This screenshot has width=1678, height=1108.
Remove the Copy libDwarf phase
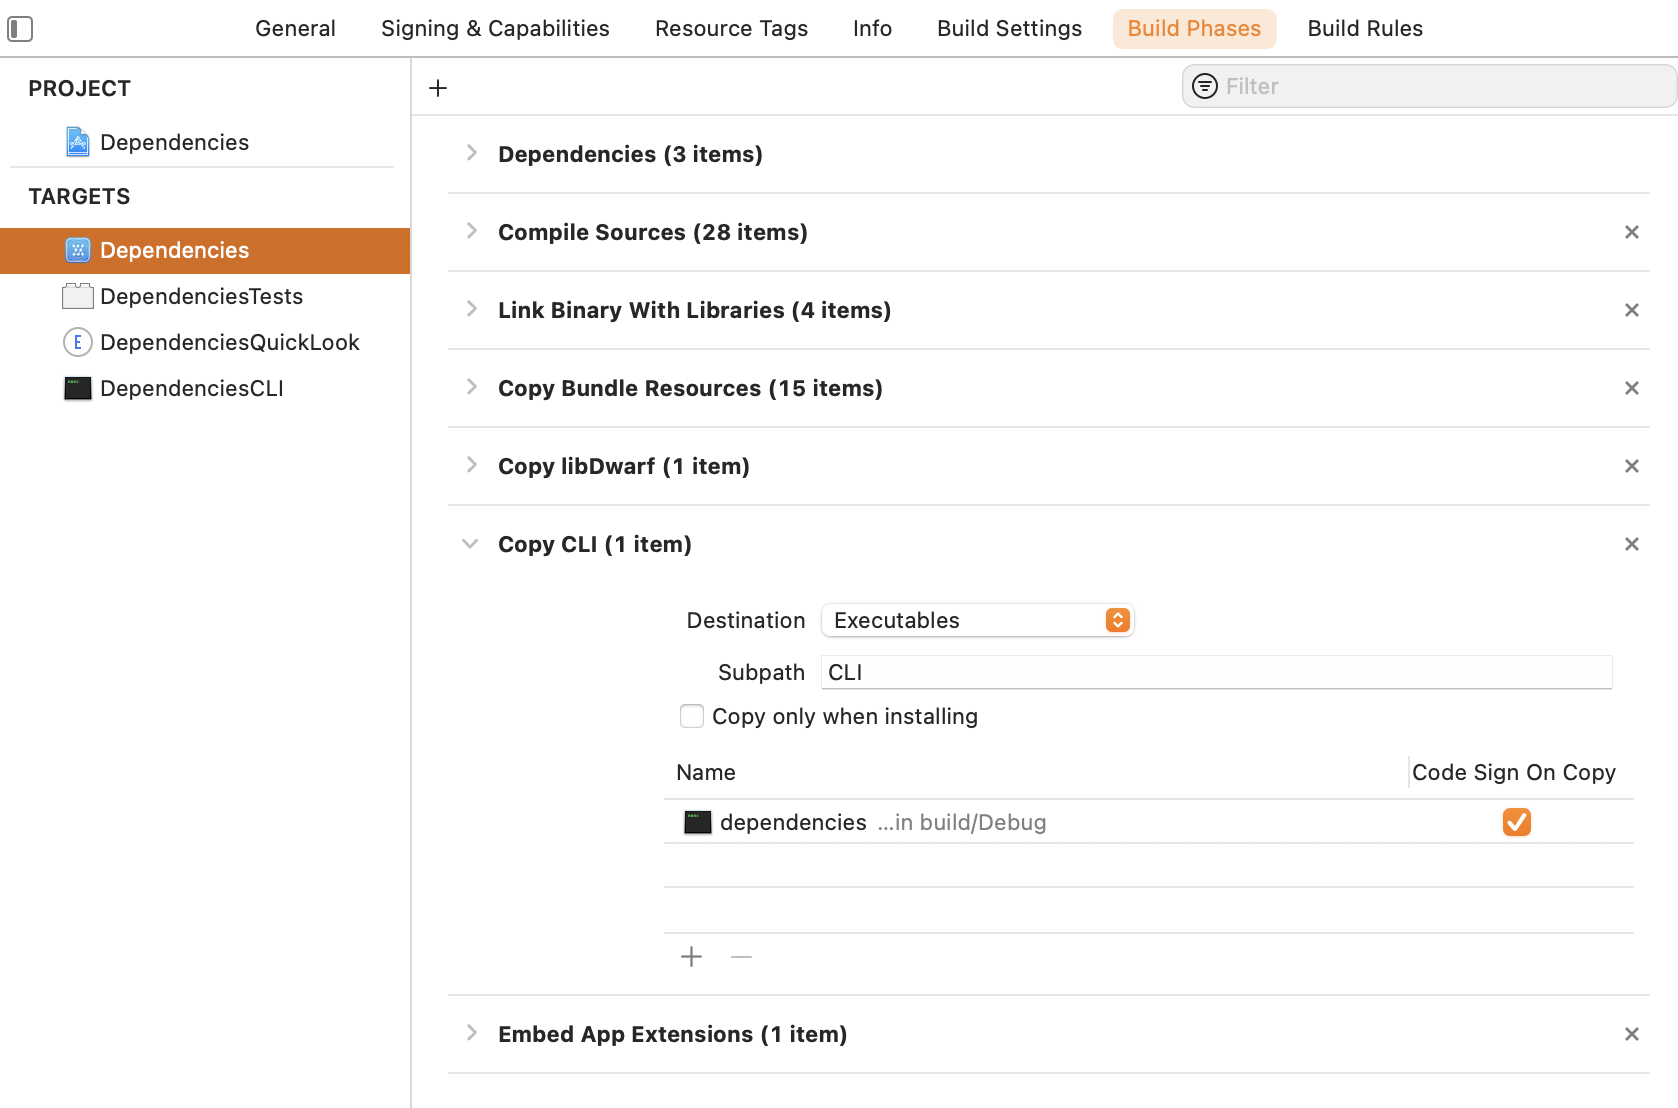(x=1631, y=466)
